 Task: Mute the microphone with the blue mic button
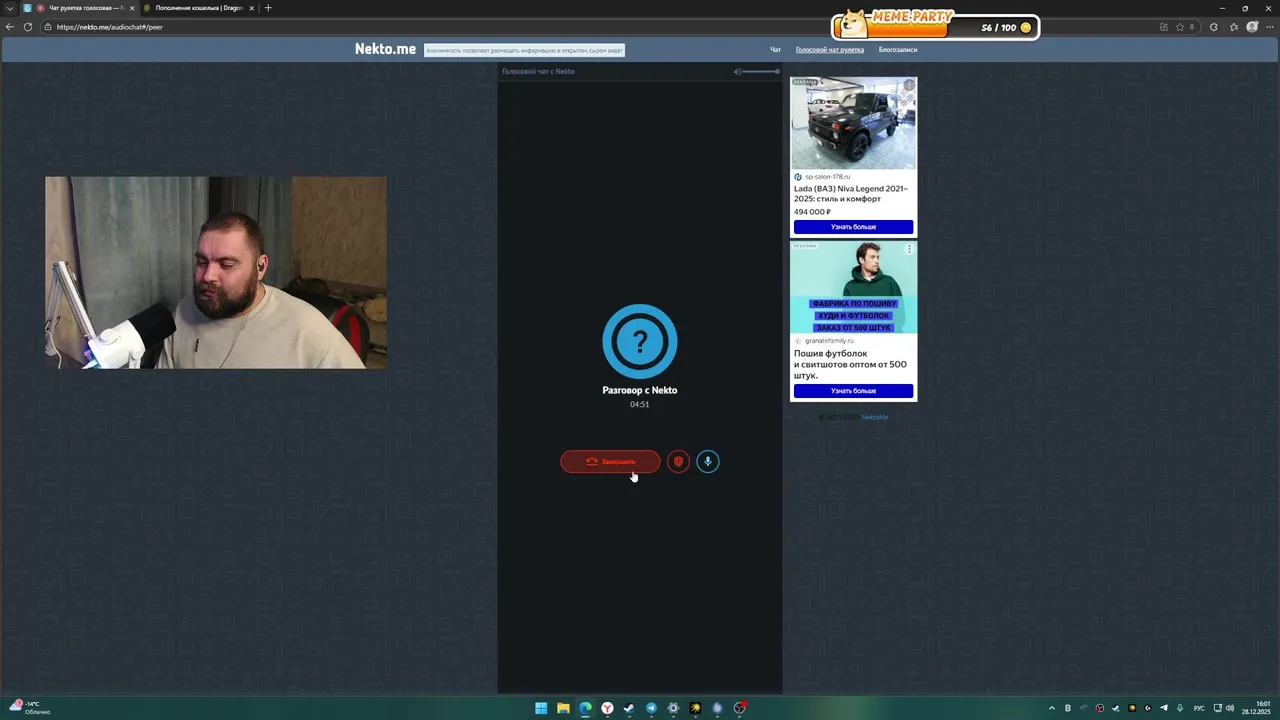(708, 461)
